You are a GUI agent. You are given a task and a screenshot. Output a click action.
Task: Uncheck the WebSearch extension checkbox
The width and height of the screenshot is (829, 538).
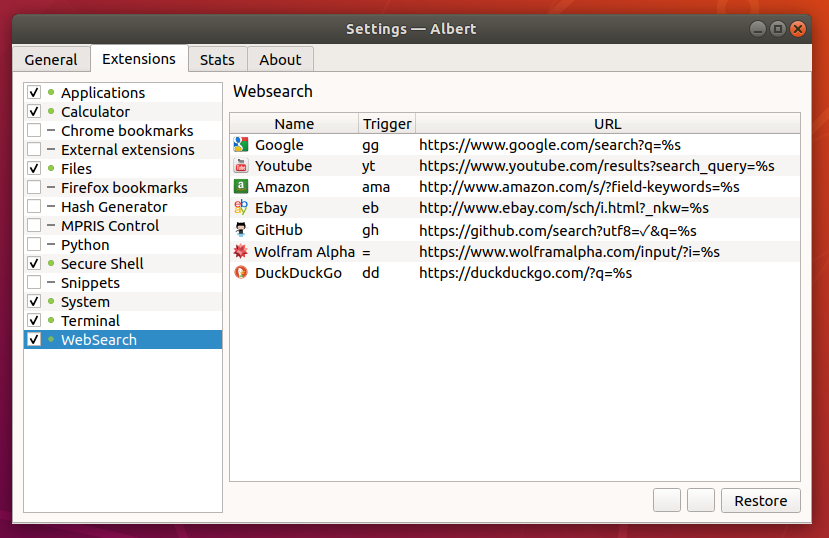[34, 340]
